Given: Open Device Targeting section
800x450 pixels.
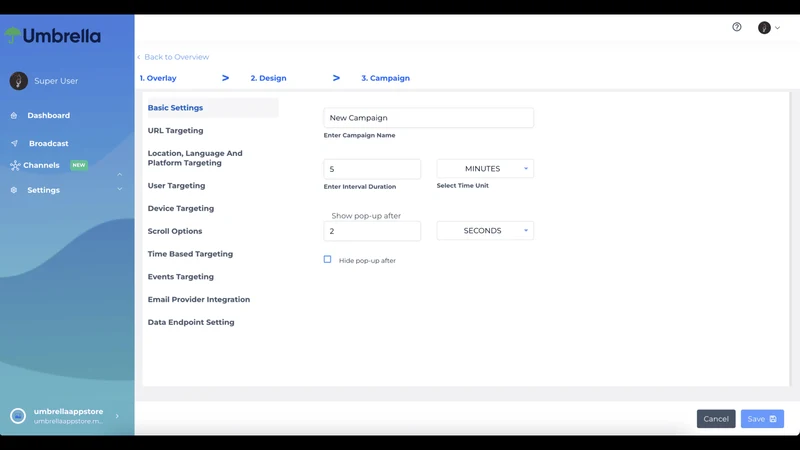Looking at the screenshot, I should click(181, 208).
